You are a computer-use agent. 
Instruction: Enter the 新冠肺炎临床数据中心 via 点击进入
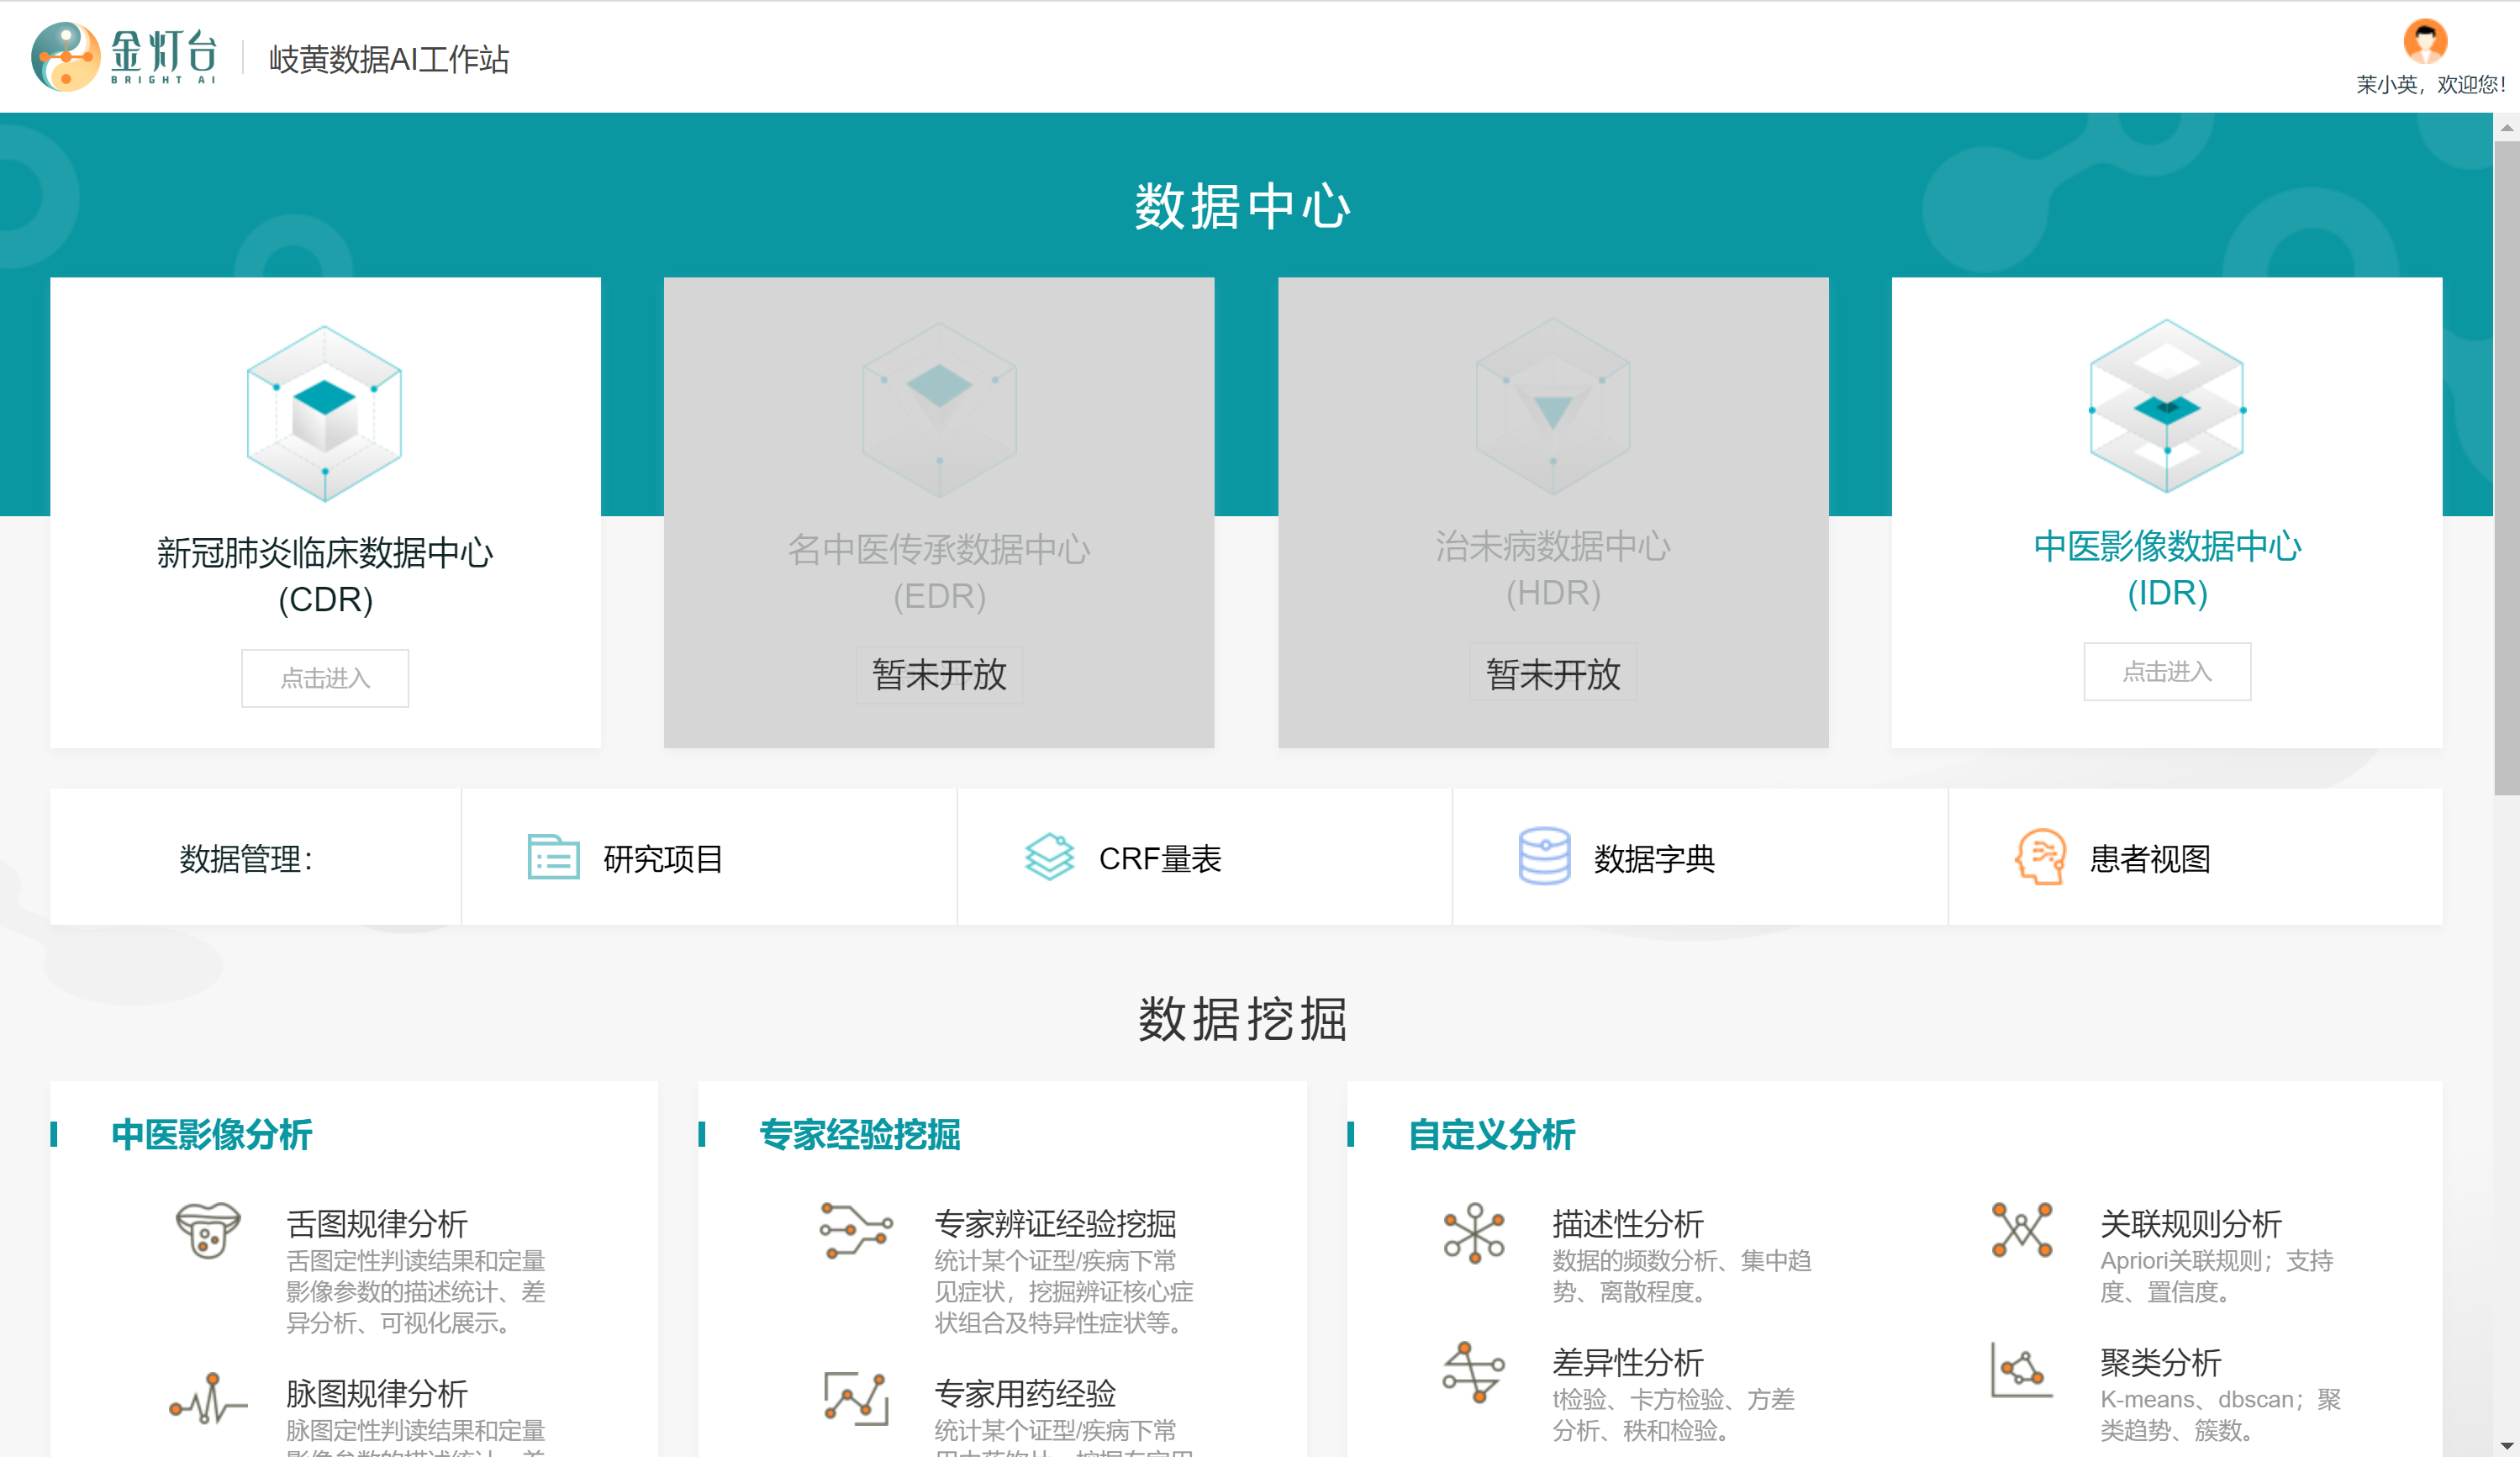(324, 678)
